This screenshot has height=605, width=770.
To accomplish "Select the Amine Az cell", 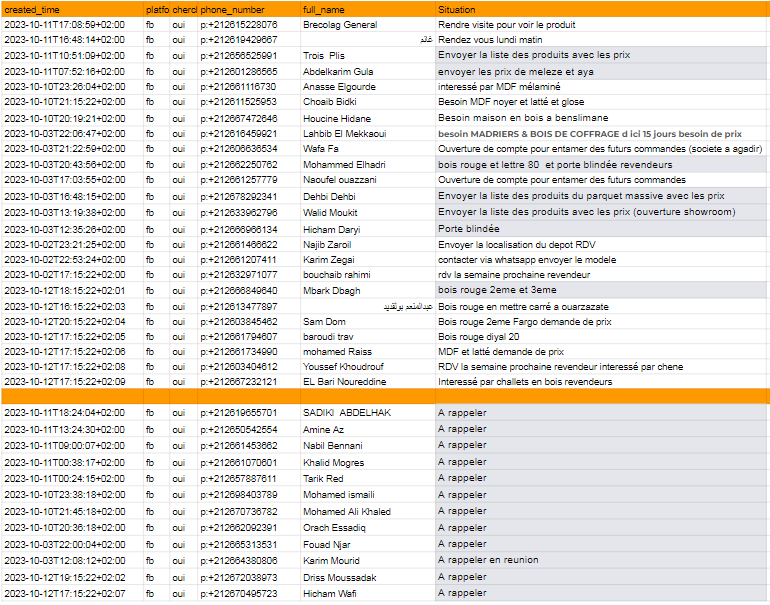I will (x=368, y=430).
